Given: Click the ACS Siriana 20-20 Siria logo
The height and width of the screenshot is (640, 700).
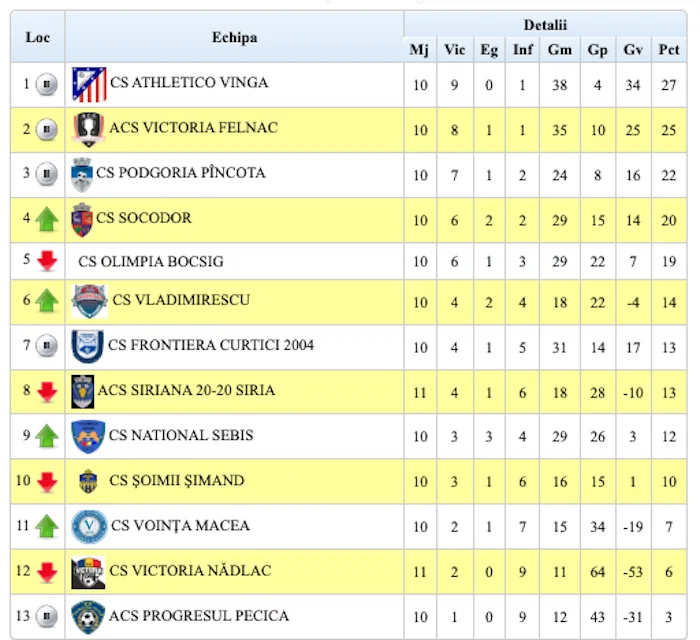Looking at the screenshot, I should [x=82, y=391].
